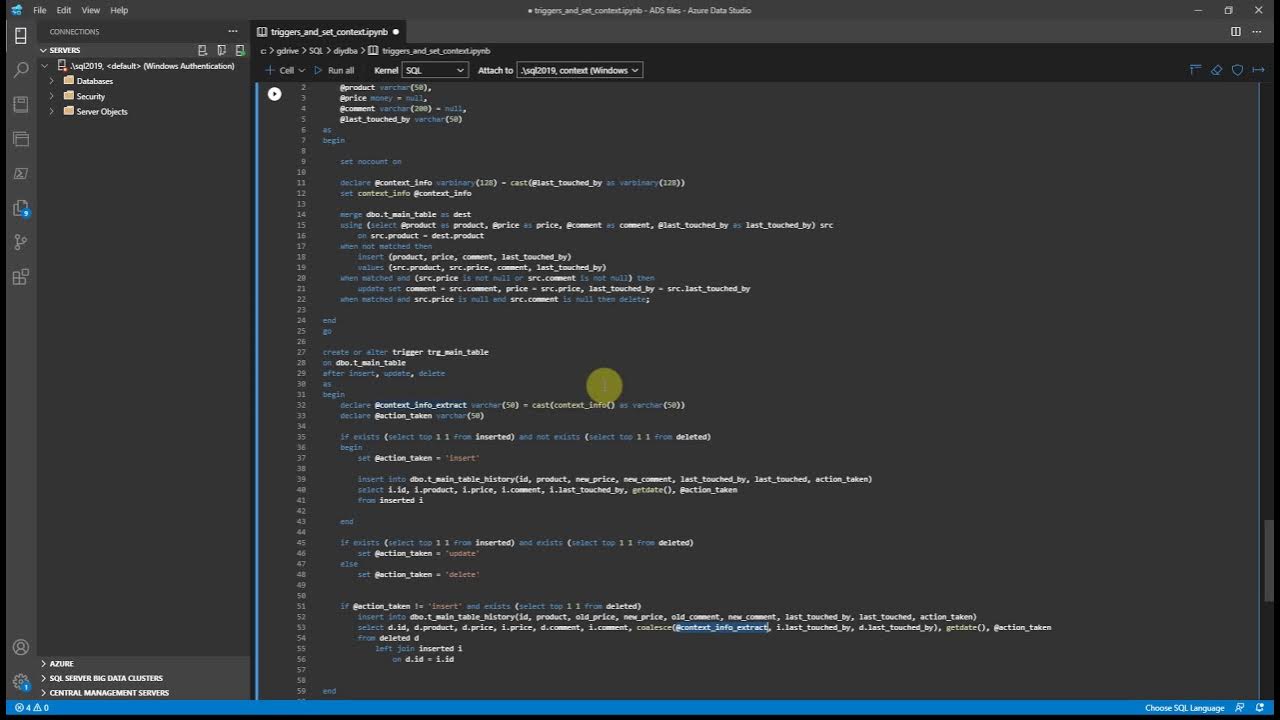The height and width of the screenshot is (720, 1280).
Task: Click 'declare @action_taken varchar(50)' line
Action: pos(412,415)
